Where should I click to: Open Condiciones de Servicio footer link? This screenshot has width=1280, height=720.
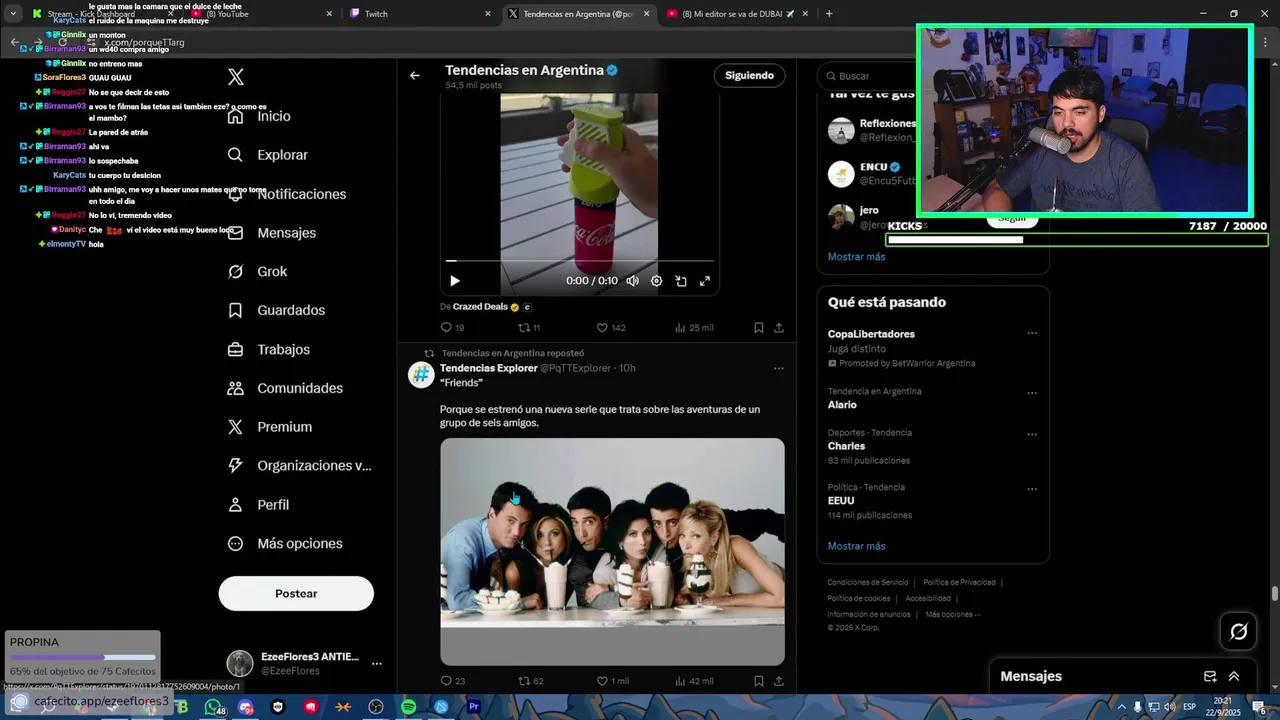[868, 582]
